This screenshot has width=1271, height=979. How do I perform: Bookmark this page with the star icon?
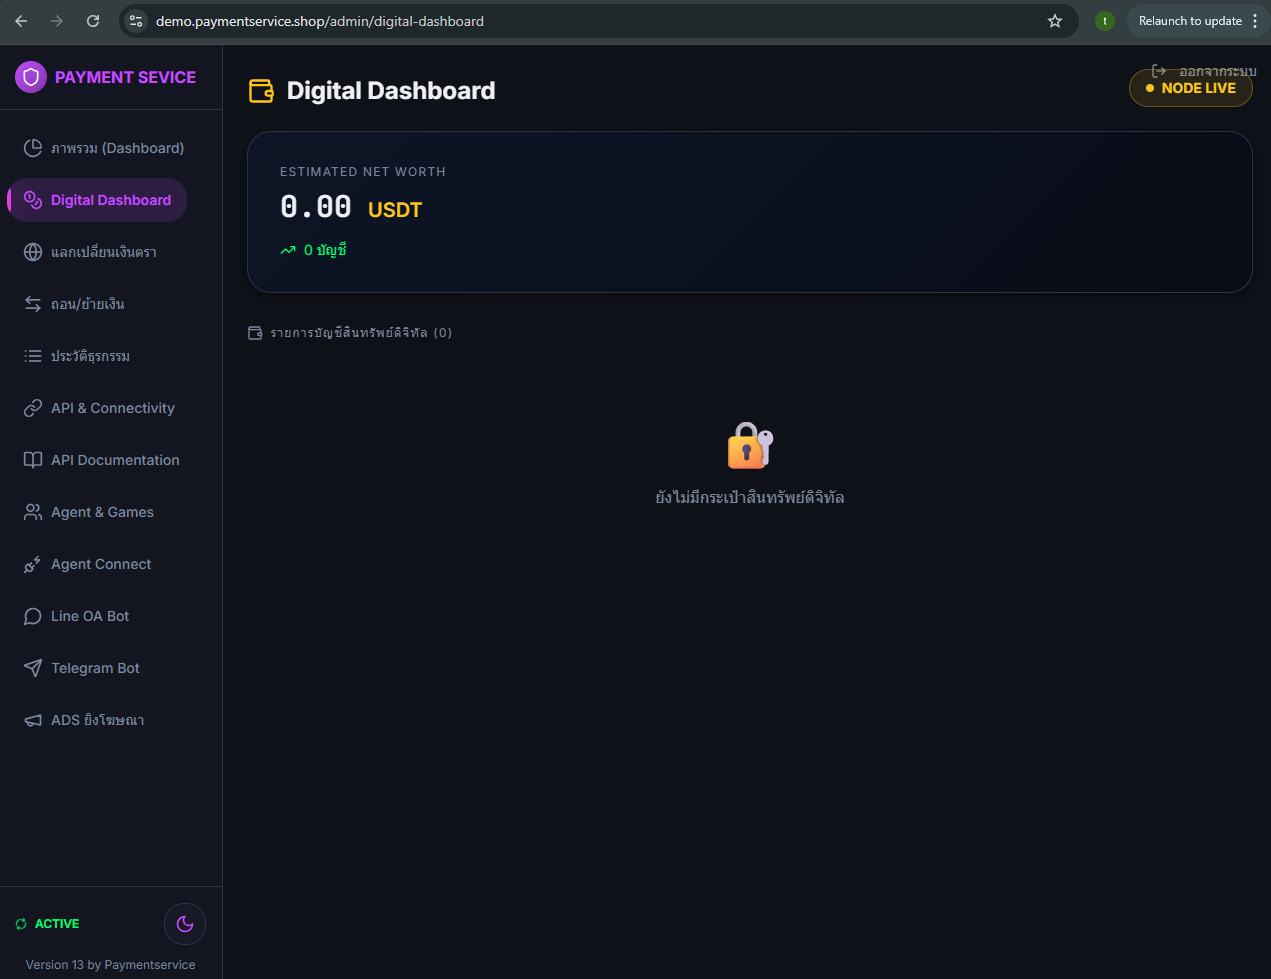coord(1054,21)
